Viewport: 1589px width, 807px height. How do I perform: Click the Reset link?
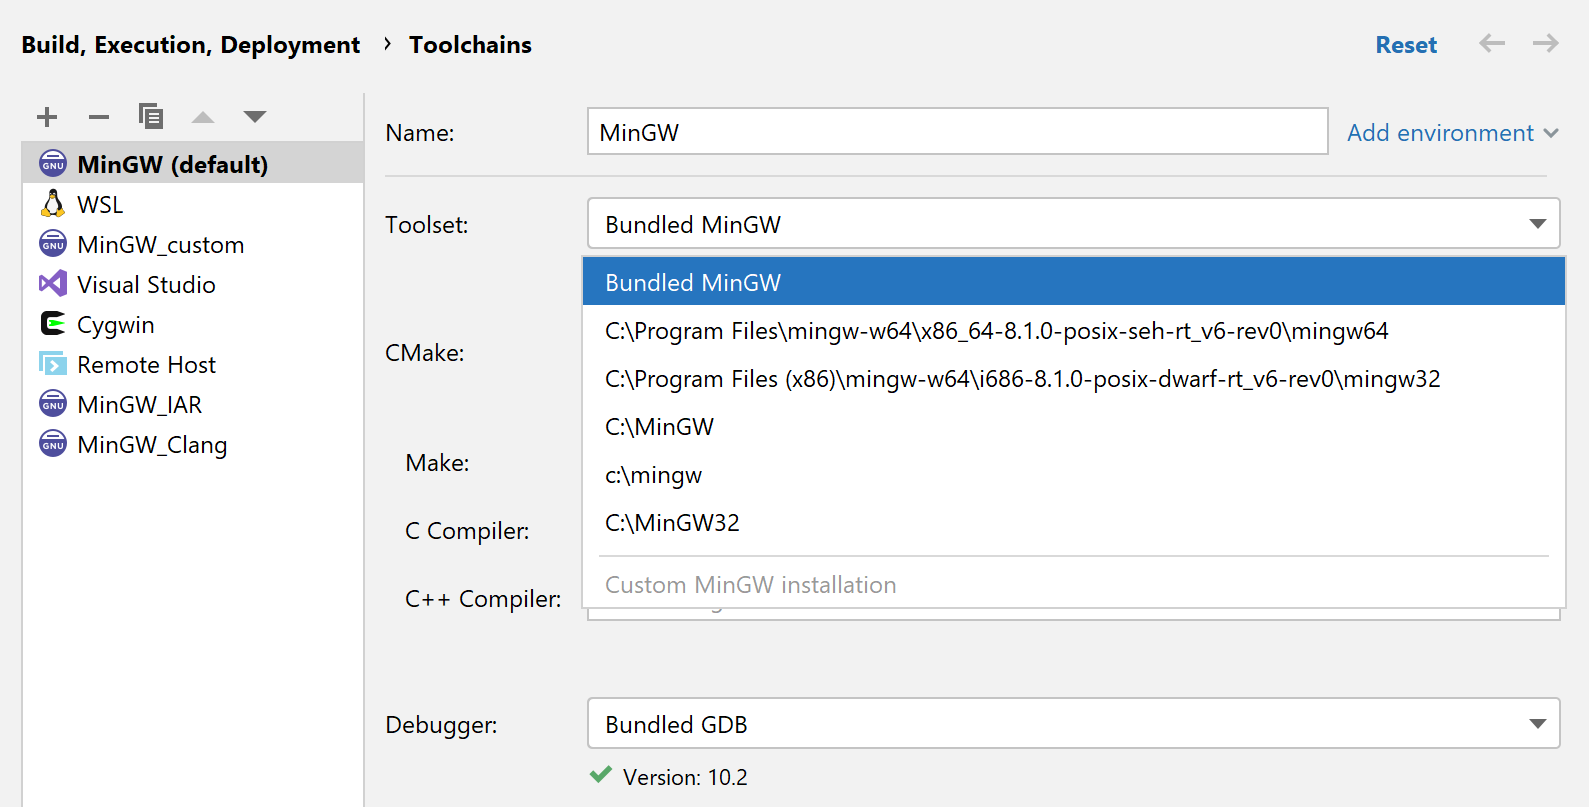click(1405, 45)
